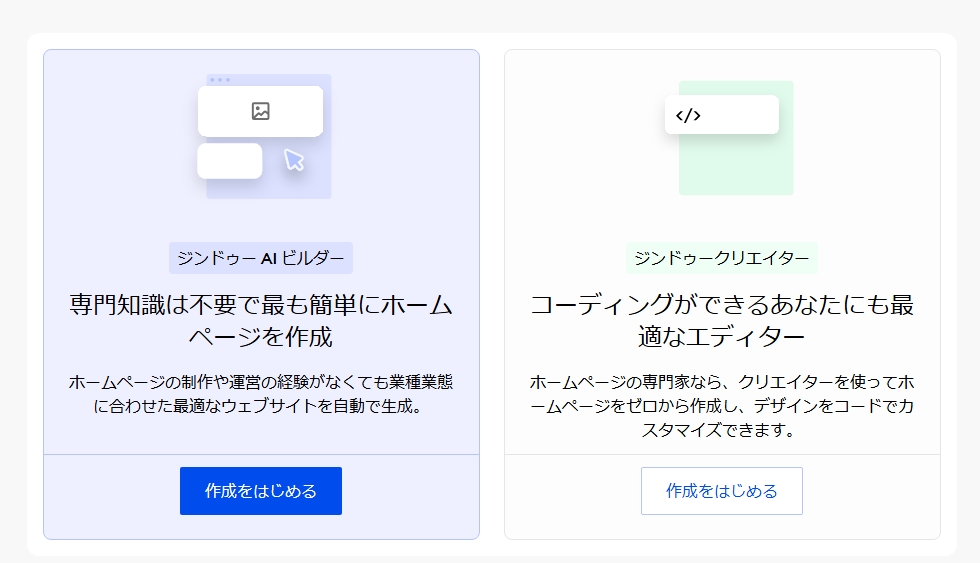The image size is (980, 563).
Task: Click the AI Builder description paragraph text
Action: click(260, 395)
